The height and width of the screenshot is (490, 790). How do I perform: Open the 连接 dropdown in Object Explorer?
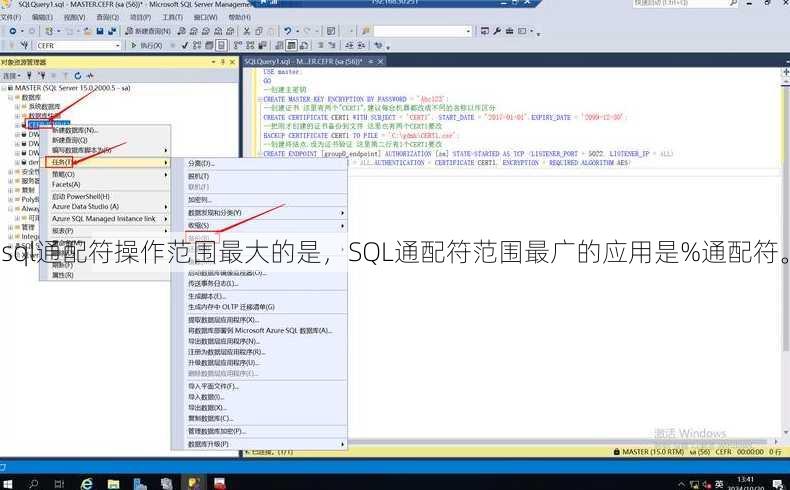[11, 76]
